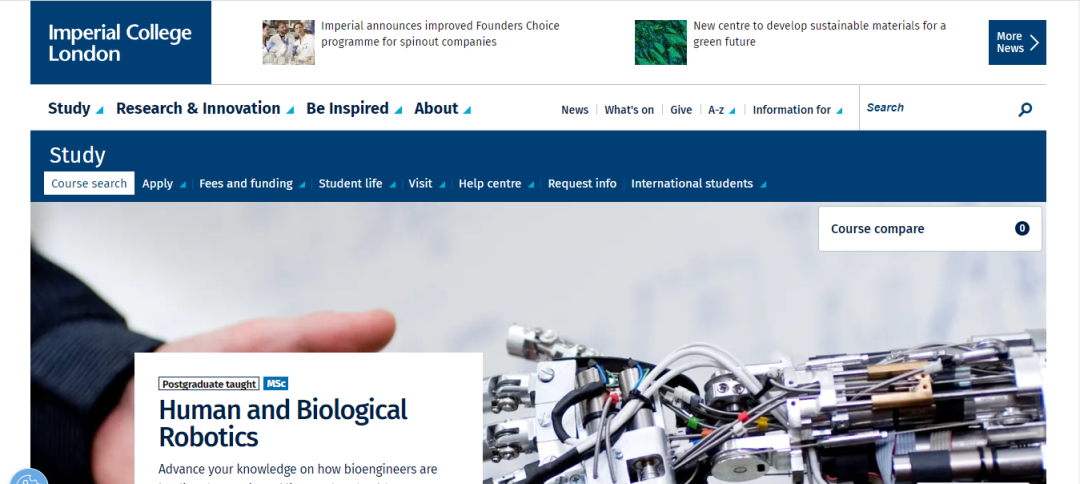Click the MSc badge label

(x=276, y=383)
